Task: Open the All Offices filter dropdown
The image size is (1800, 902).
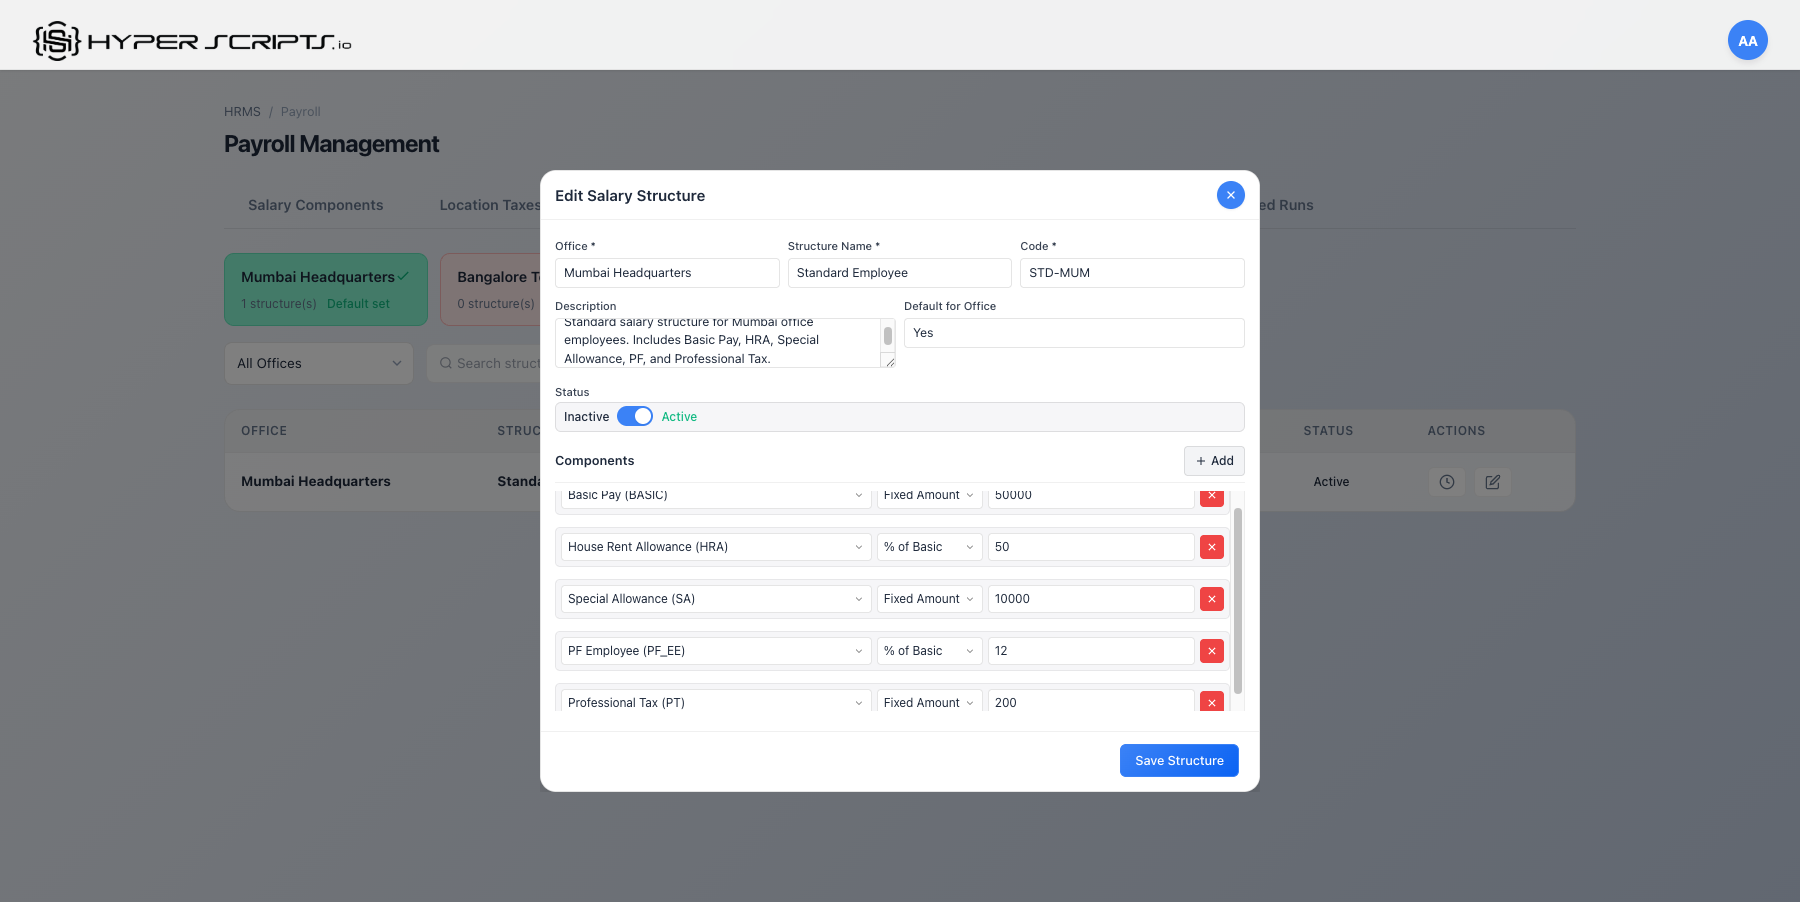Action: coord(318,363)
